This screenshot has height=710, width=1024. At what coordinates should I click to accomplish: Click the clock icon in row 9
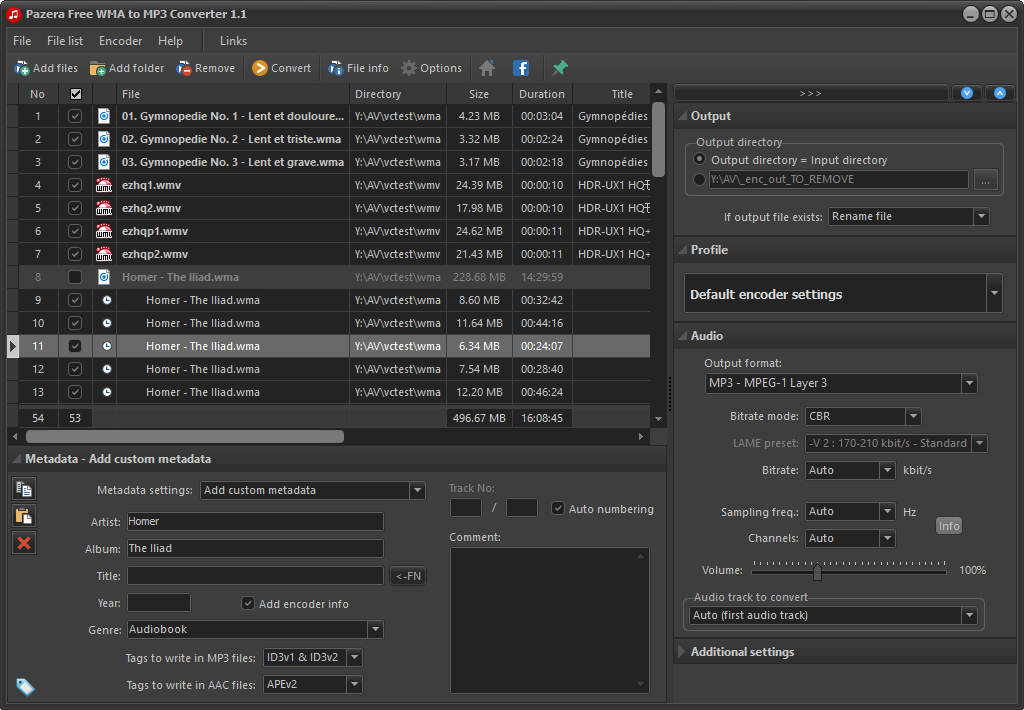[x=106, y=300]
